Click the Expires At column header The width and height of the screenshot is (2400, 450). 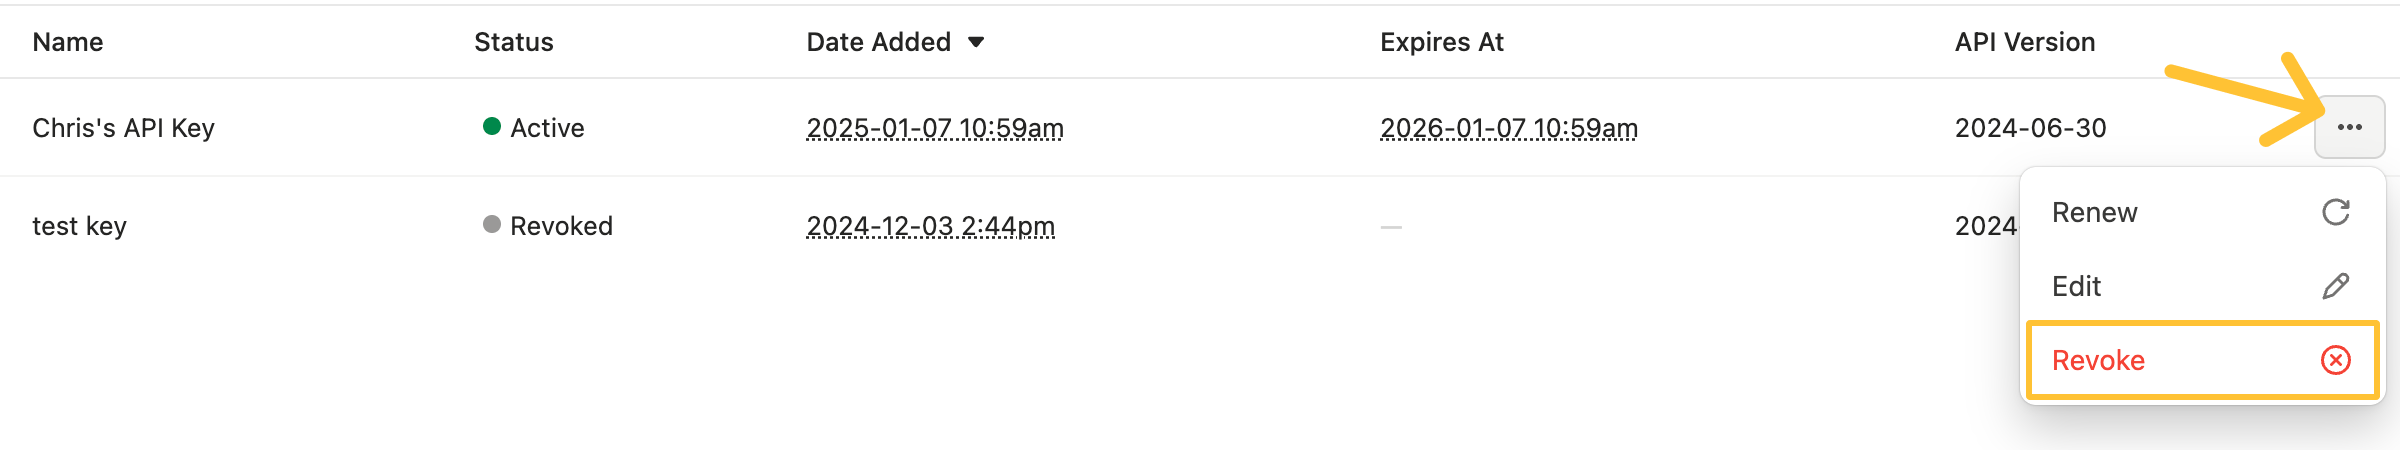pos(1441,42)
